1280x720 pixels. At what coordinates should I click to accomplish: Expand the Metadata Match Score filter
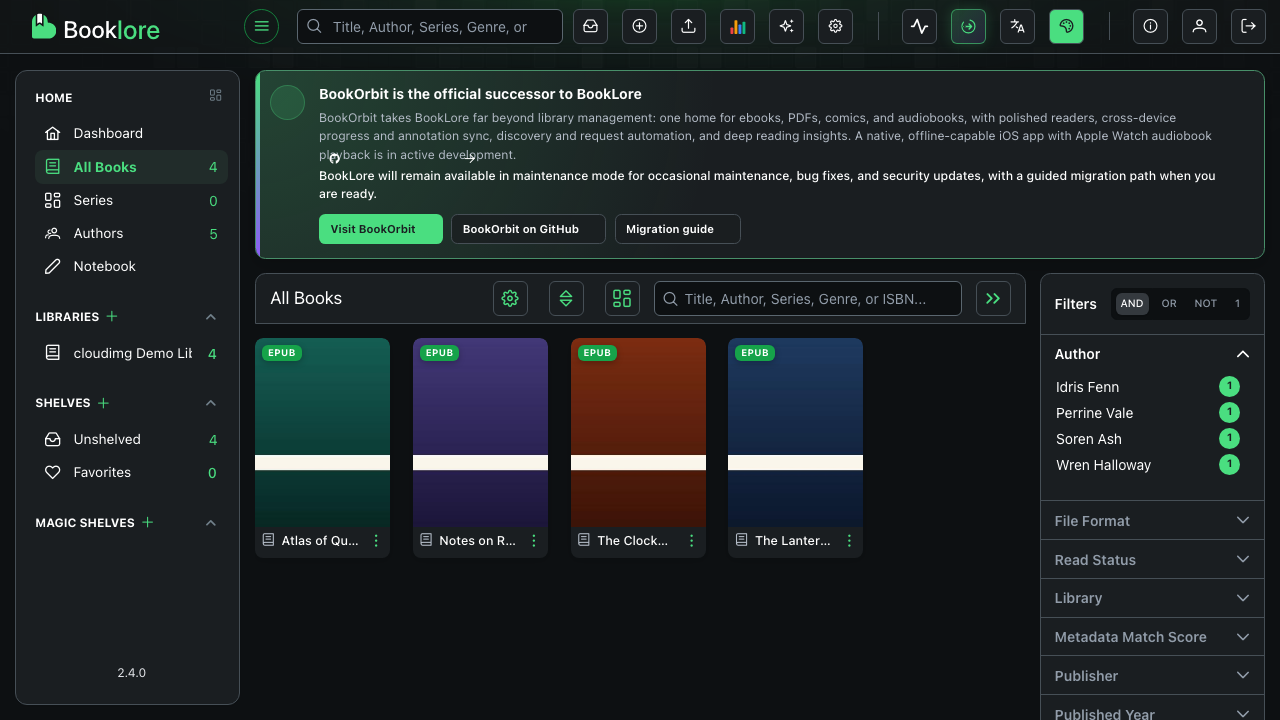pyautogui.click(x=1152, y=637)
